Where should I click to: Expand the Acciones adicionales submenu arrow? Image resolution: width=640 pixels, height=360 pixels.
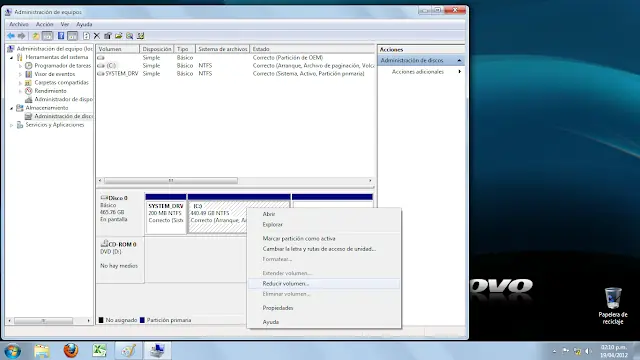[460, 72]
